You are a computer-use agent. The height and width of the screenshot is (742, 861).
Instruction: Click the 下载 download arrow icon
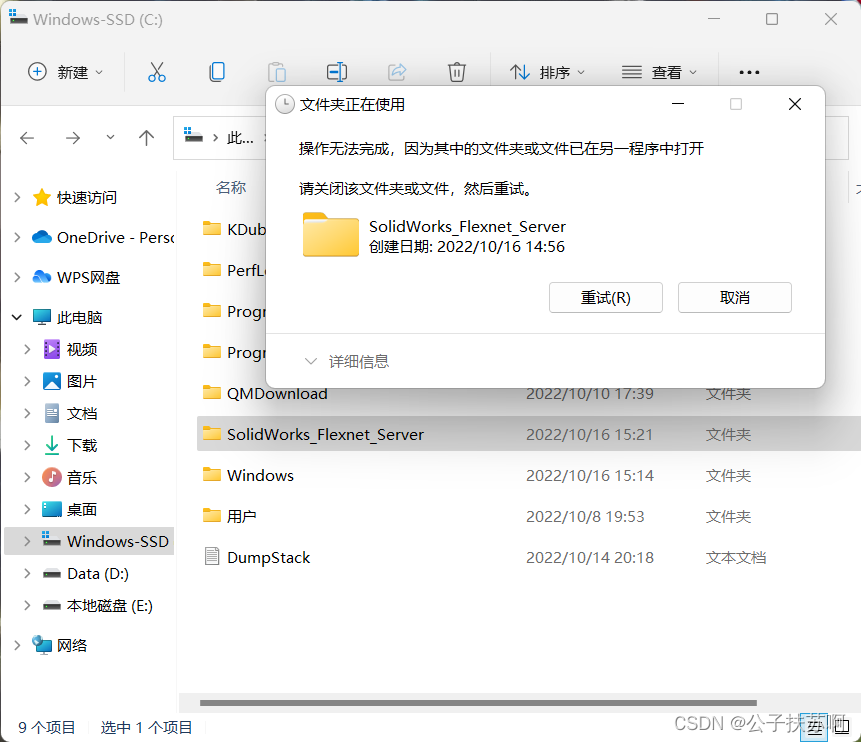[x=52, y=445]
